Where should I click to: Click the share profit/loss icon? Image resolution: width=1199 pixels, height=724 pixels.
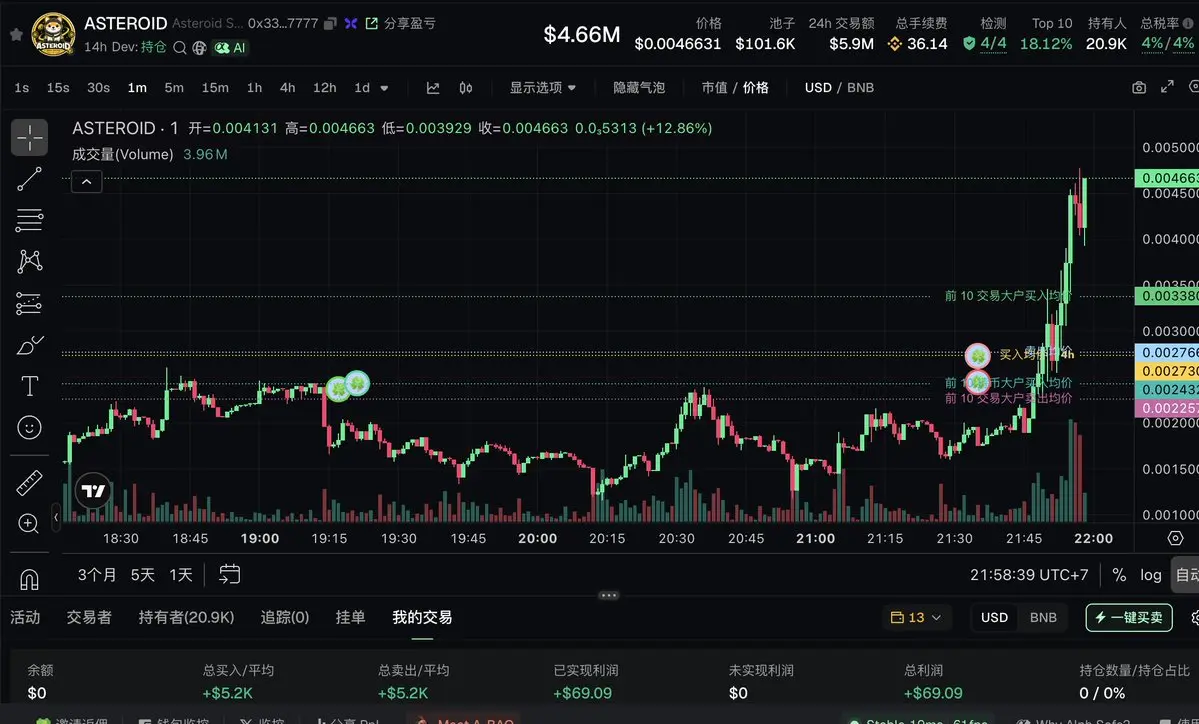[372, 24]
